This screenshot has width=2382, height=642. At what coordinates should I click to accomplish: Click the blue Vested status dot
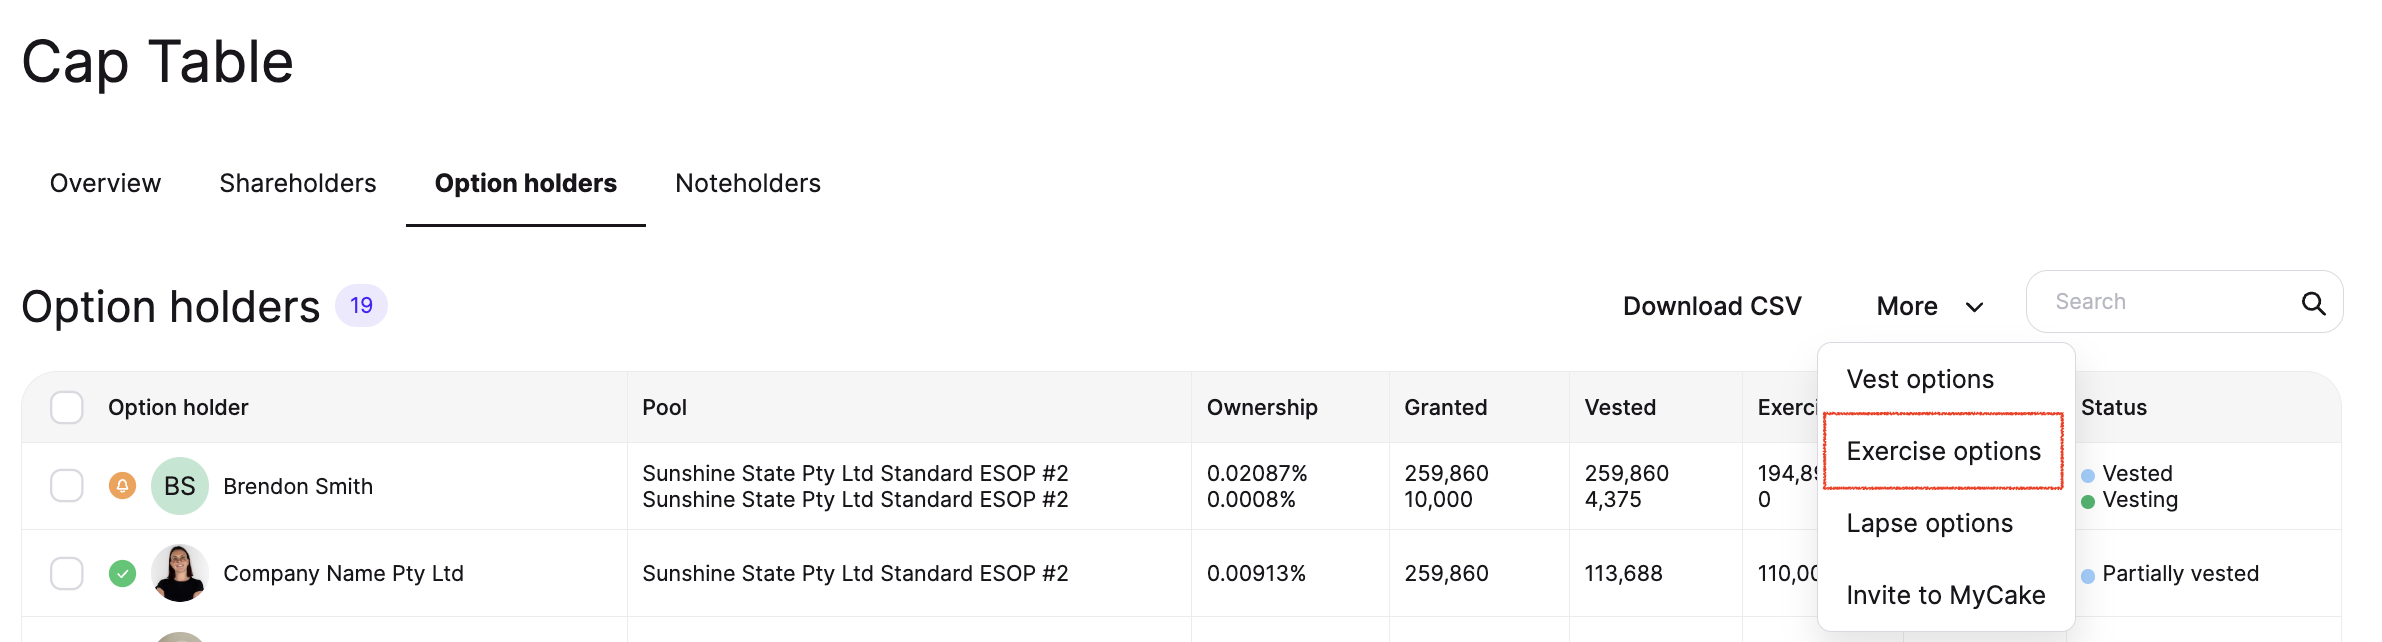[x=2088, y=476]
